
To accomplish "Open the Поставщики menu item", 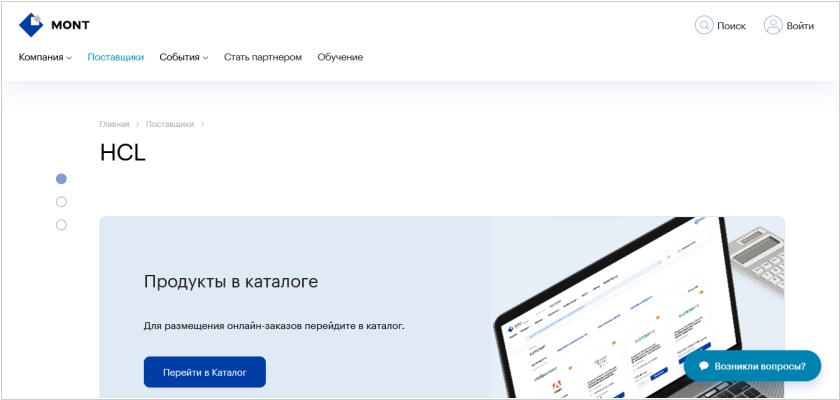I will coord(116,57).
